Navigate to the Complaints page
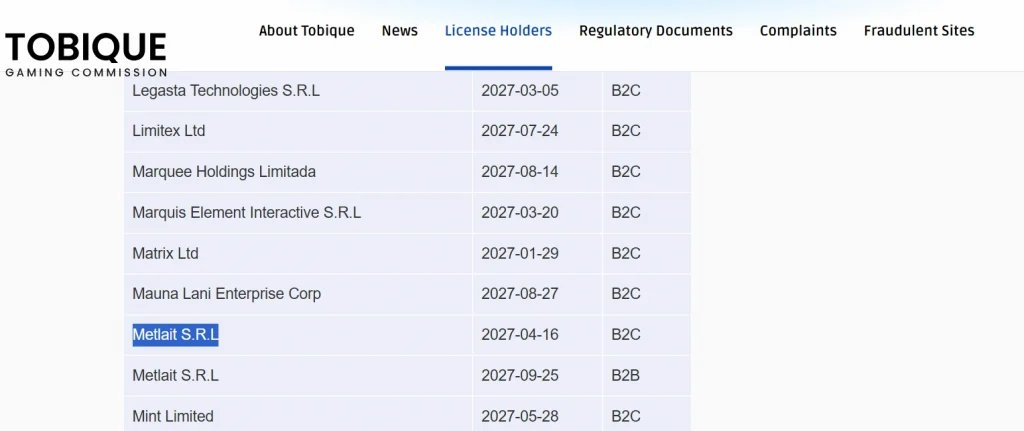1024x431 pixels. pyautogui.click(x=798, y=31)
